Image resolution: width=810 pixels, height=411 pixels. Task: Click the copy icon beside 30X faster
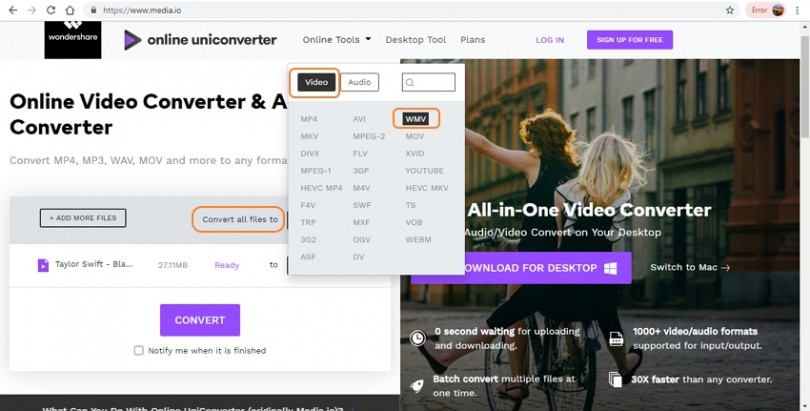[615, 379]
